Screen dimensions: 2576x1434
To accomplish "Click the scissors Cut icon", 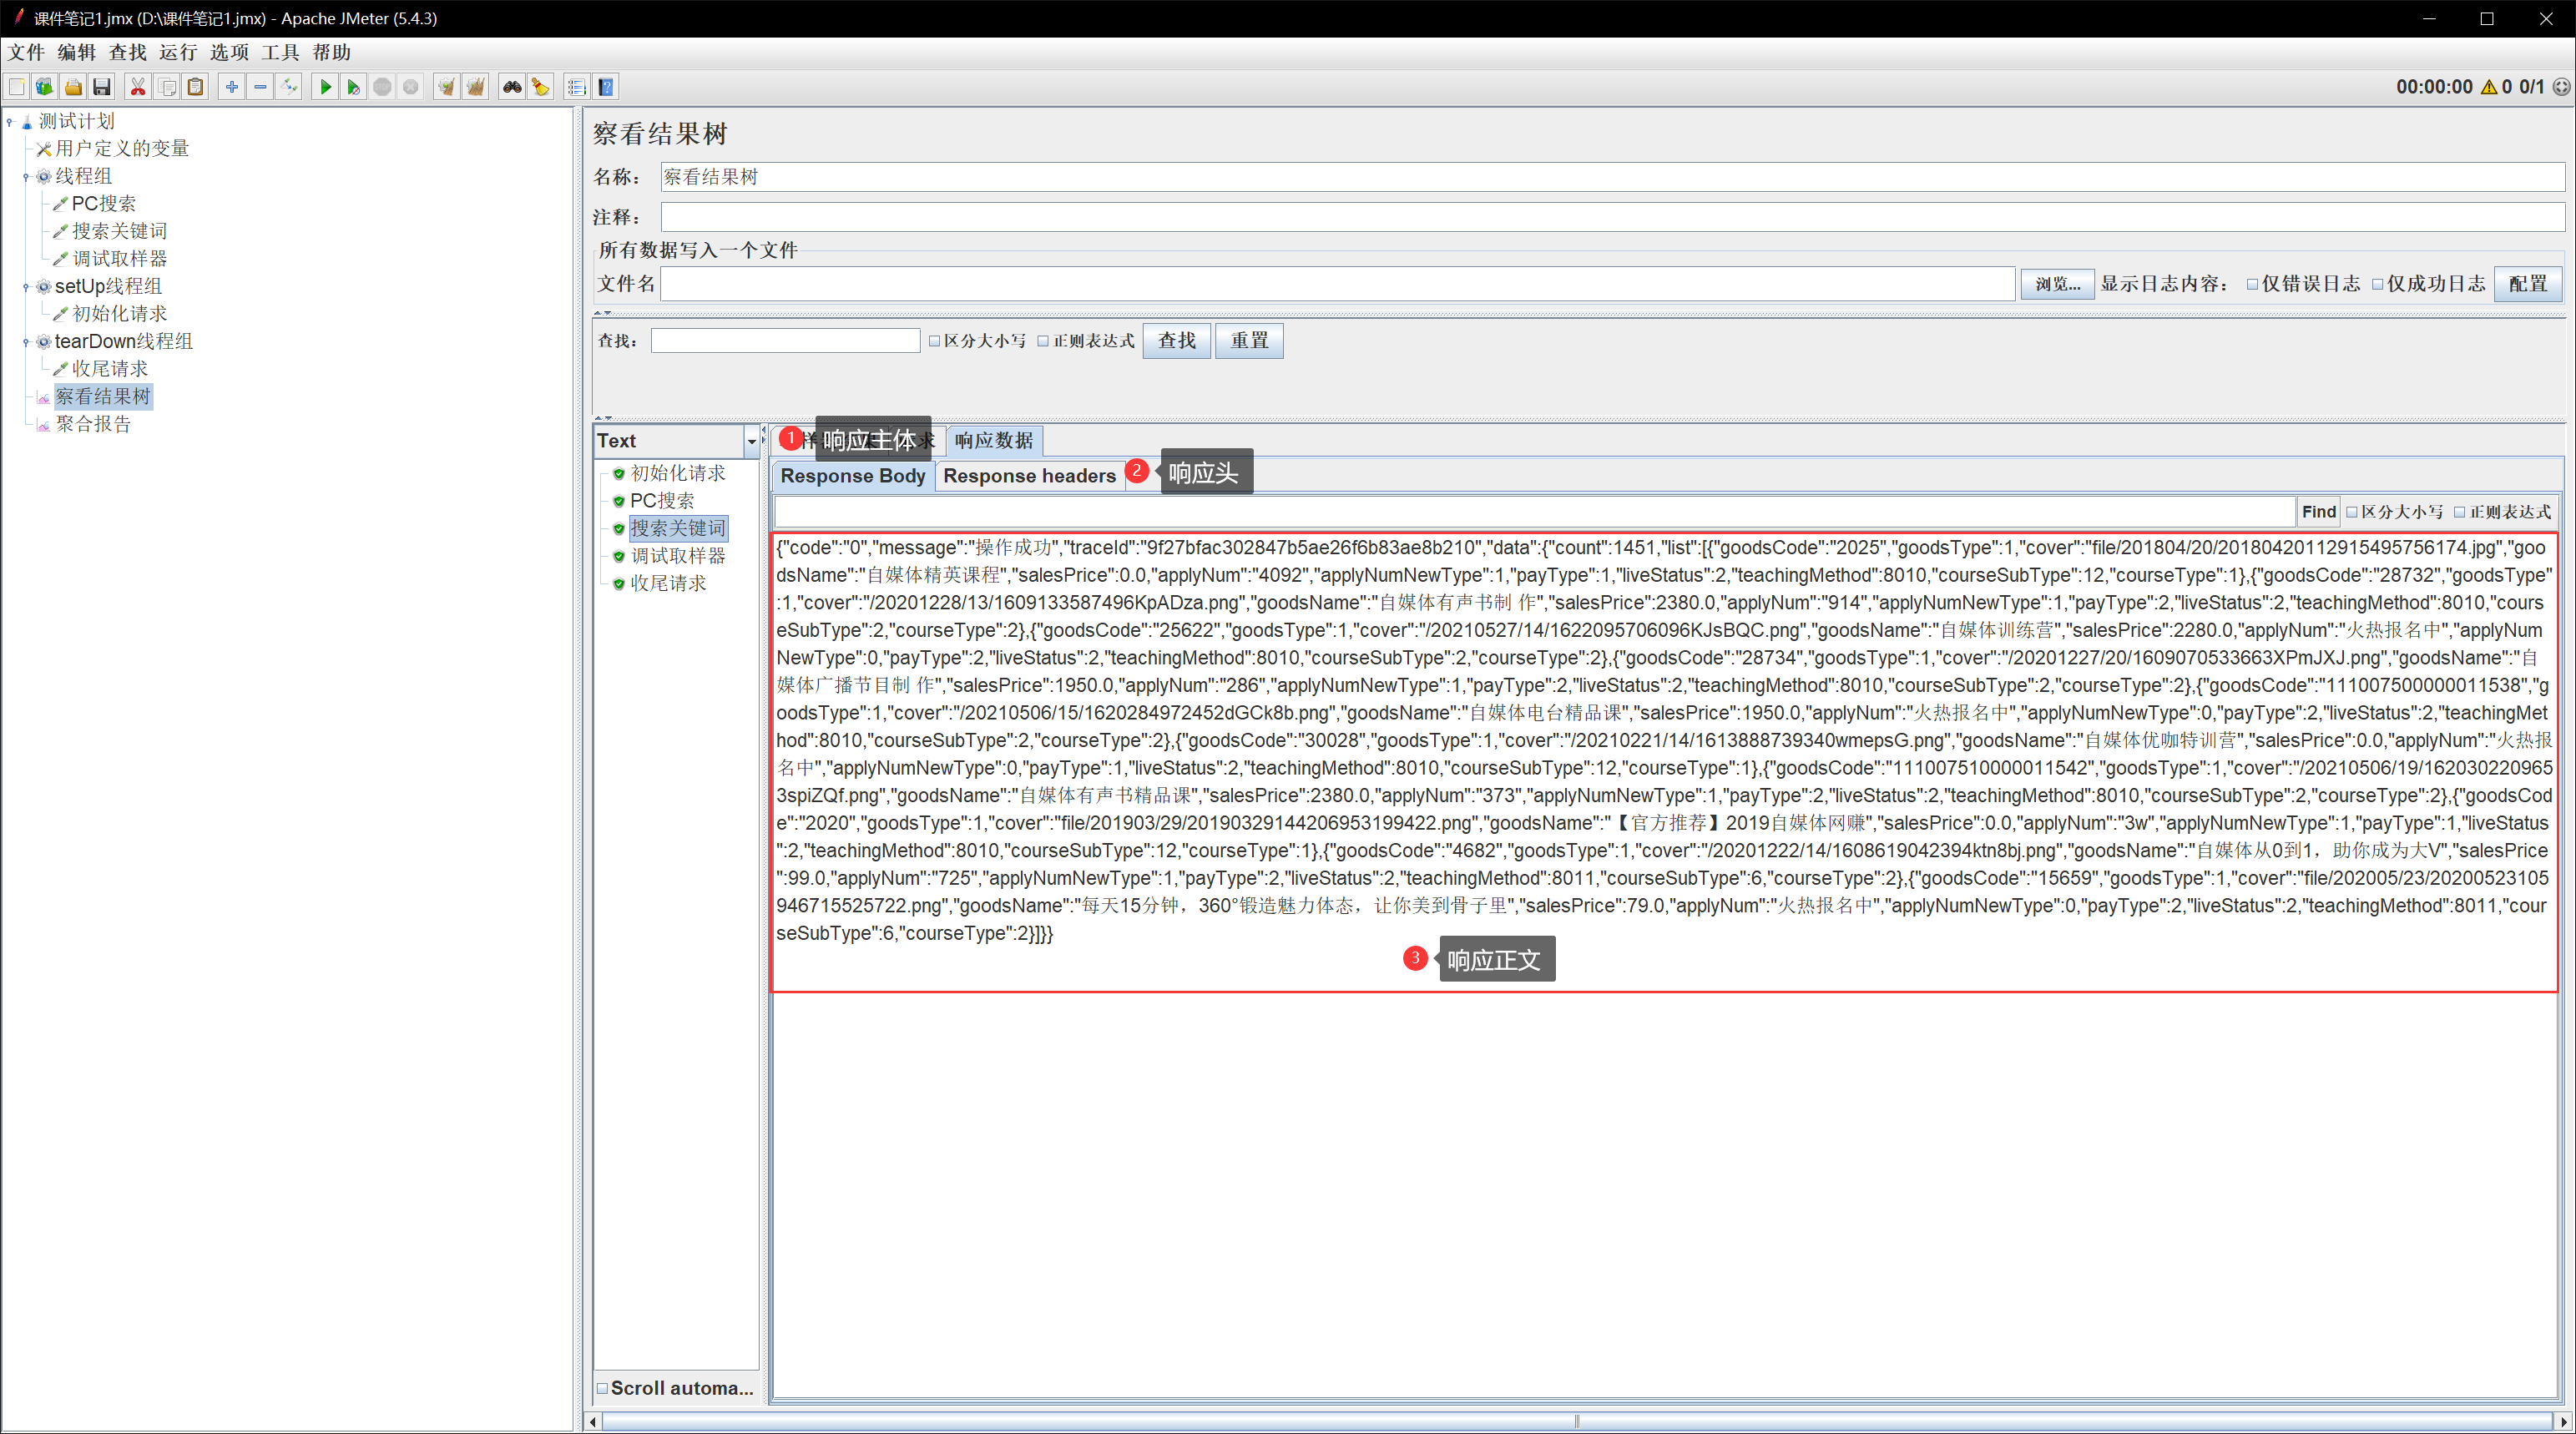I will [138, 87].
